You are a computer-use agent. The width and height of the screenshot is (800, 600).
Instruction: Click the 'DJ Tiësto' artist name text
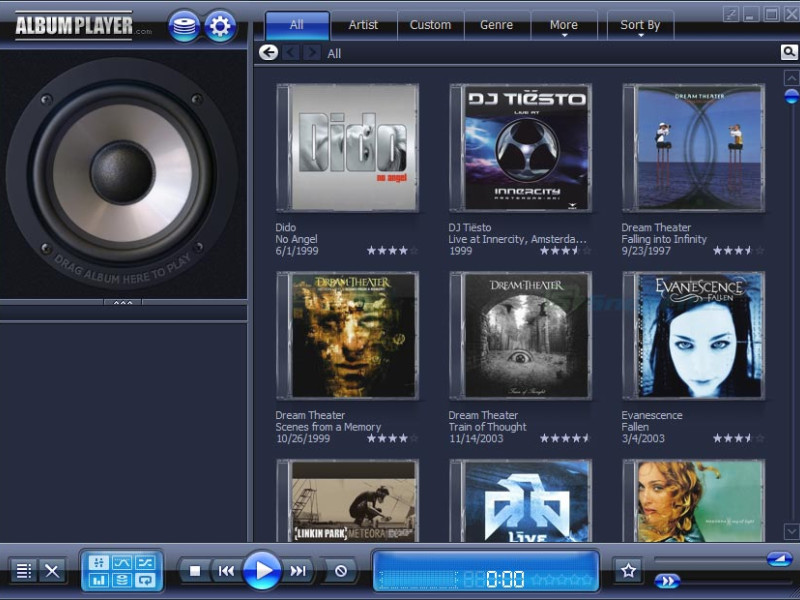point(470,228)
